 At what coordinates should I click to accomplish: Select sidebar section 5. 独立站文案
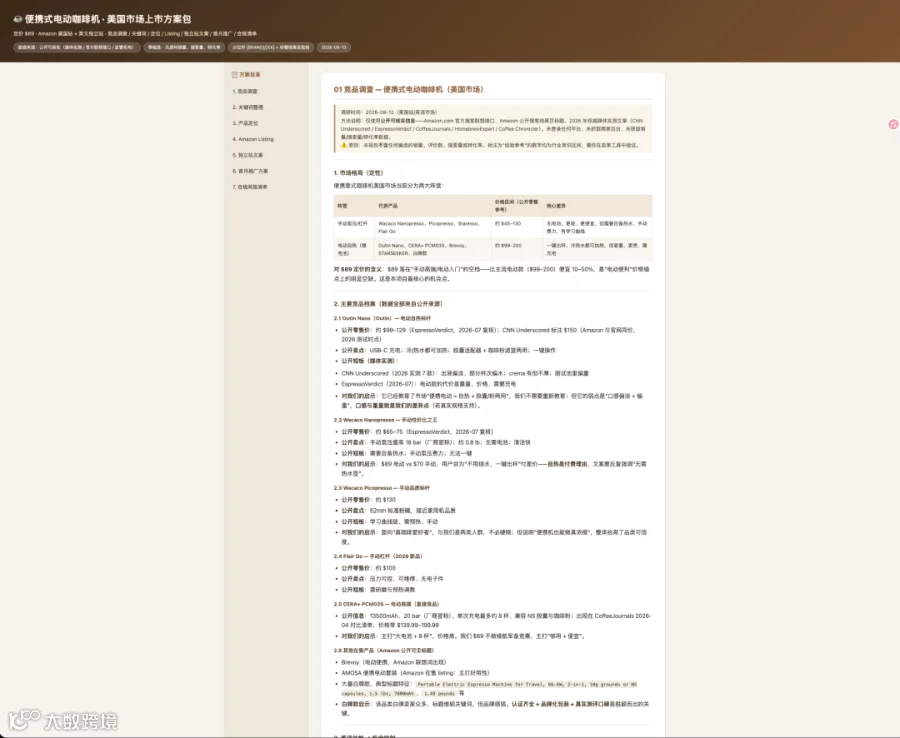click(248, 156)
